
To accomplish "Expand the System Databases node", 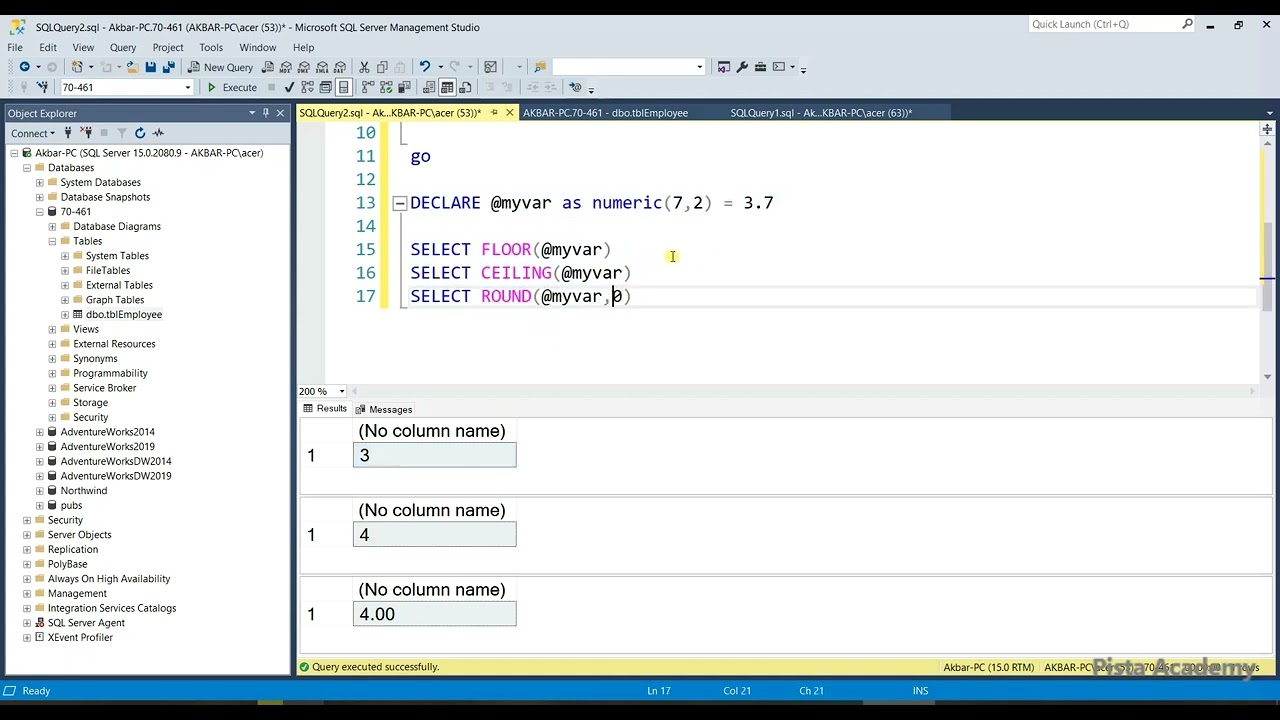I will [40, 182].
